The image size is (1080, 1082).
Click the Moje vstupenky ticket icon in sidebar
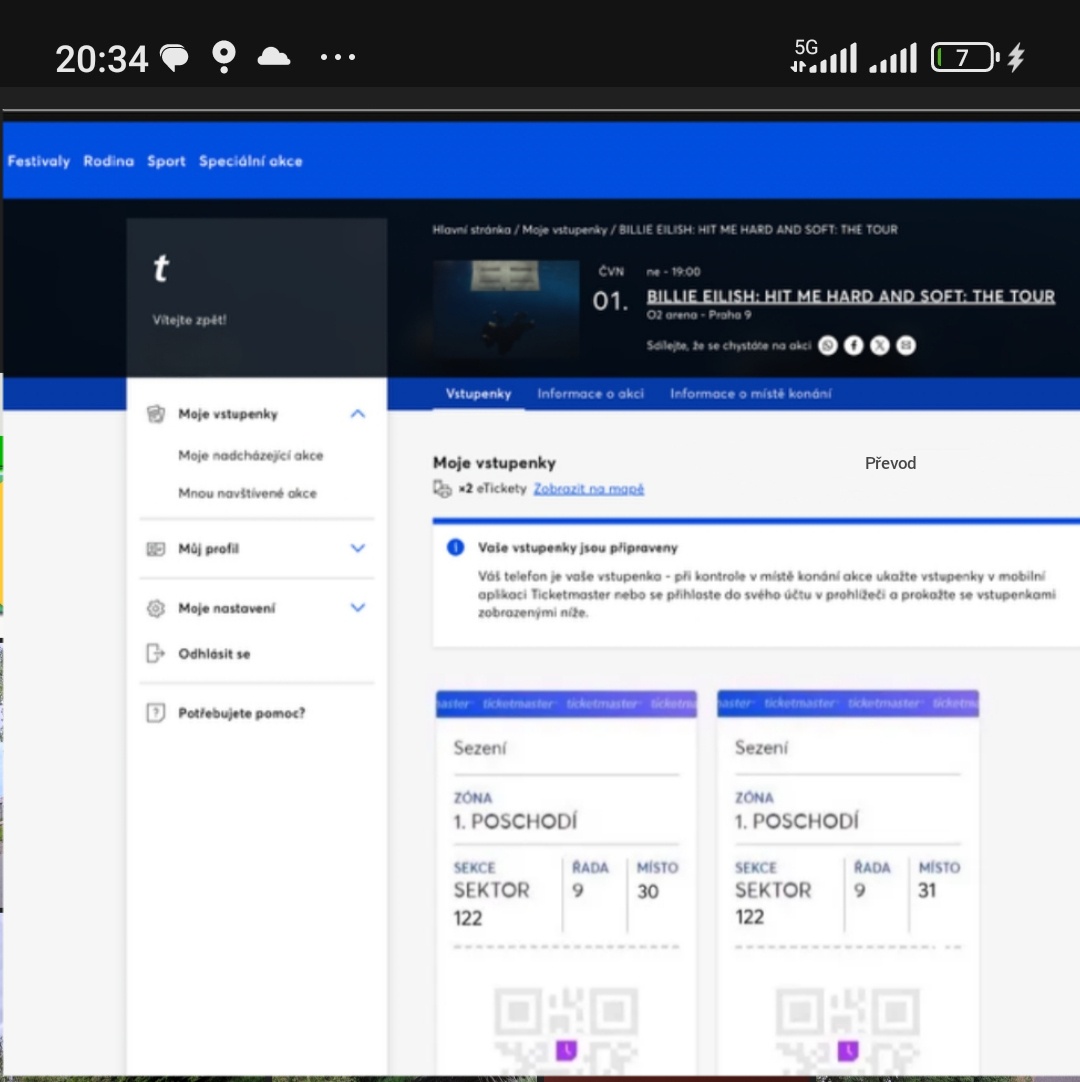point(156,413)
